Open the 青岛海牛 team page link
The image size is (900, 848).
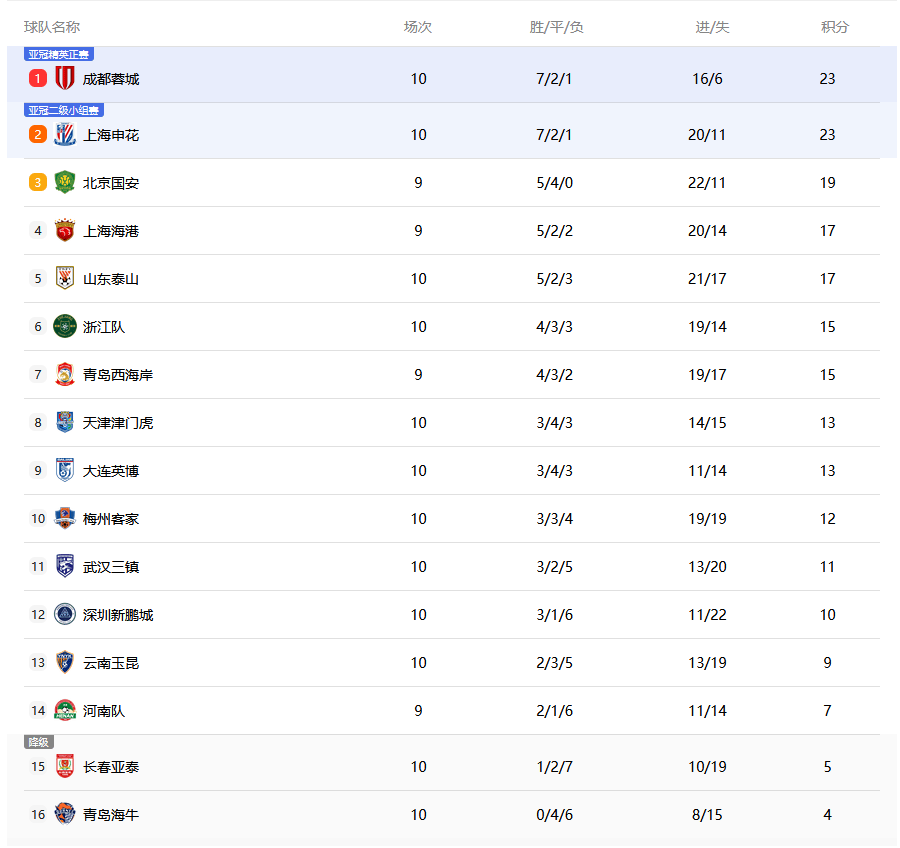point(111,815)
